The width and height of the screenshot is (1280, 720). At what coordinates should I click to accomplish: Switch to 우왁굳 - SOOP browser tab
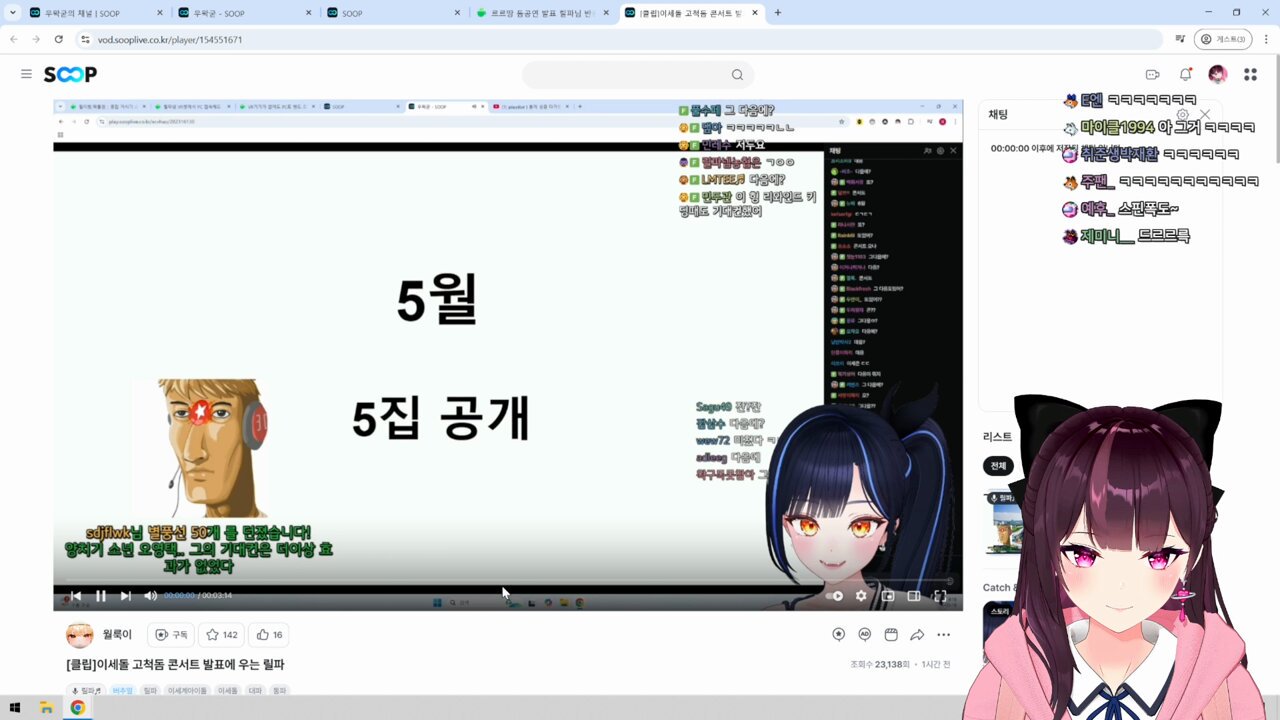tap(245, 13)
